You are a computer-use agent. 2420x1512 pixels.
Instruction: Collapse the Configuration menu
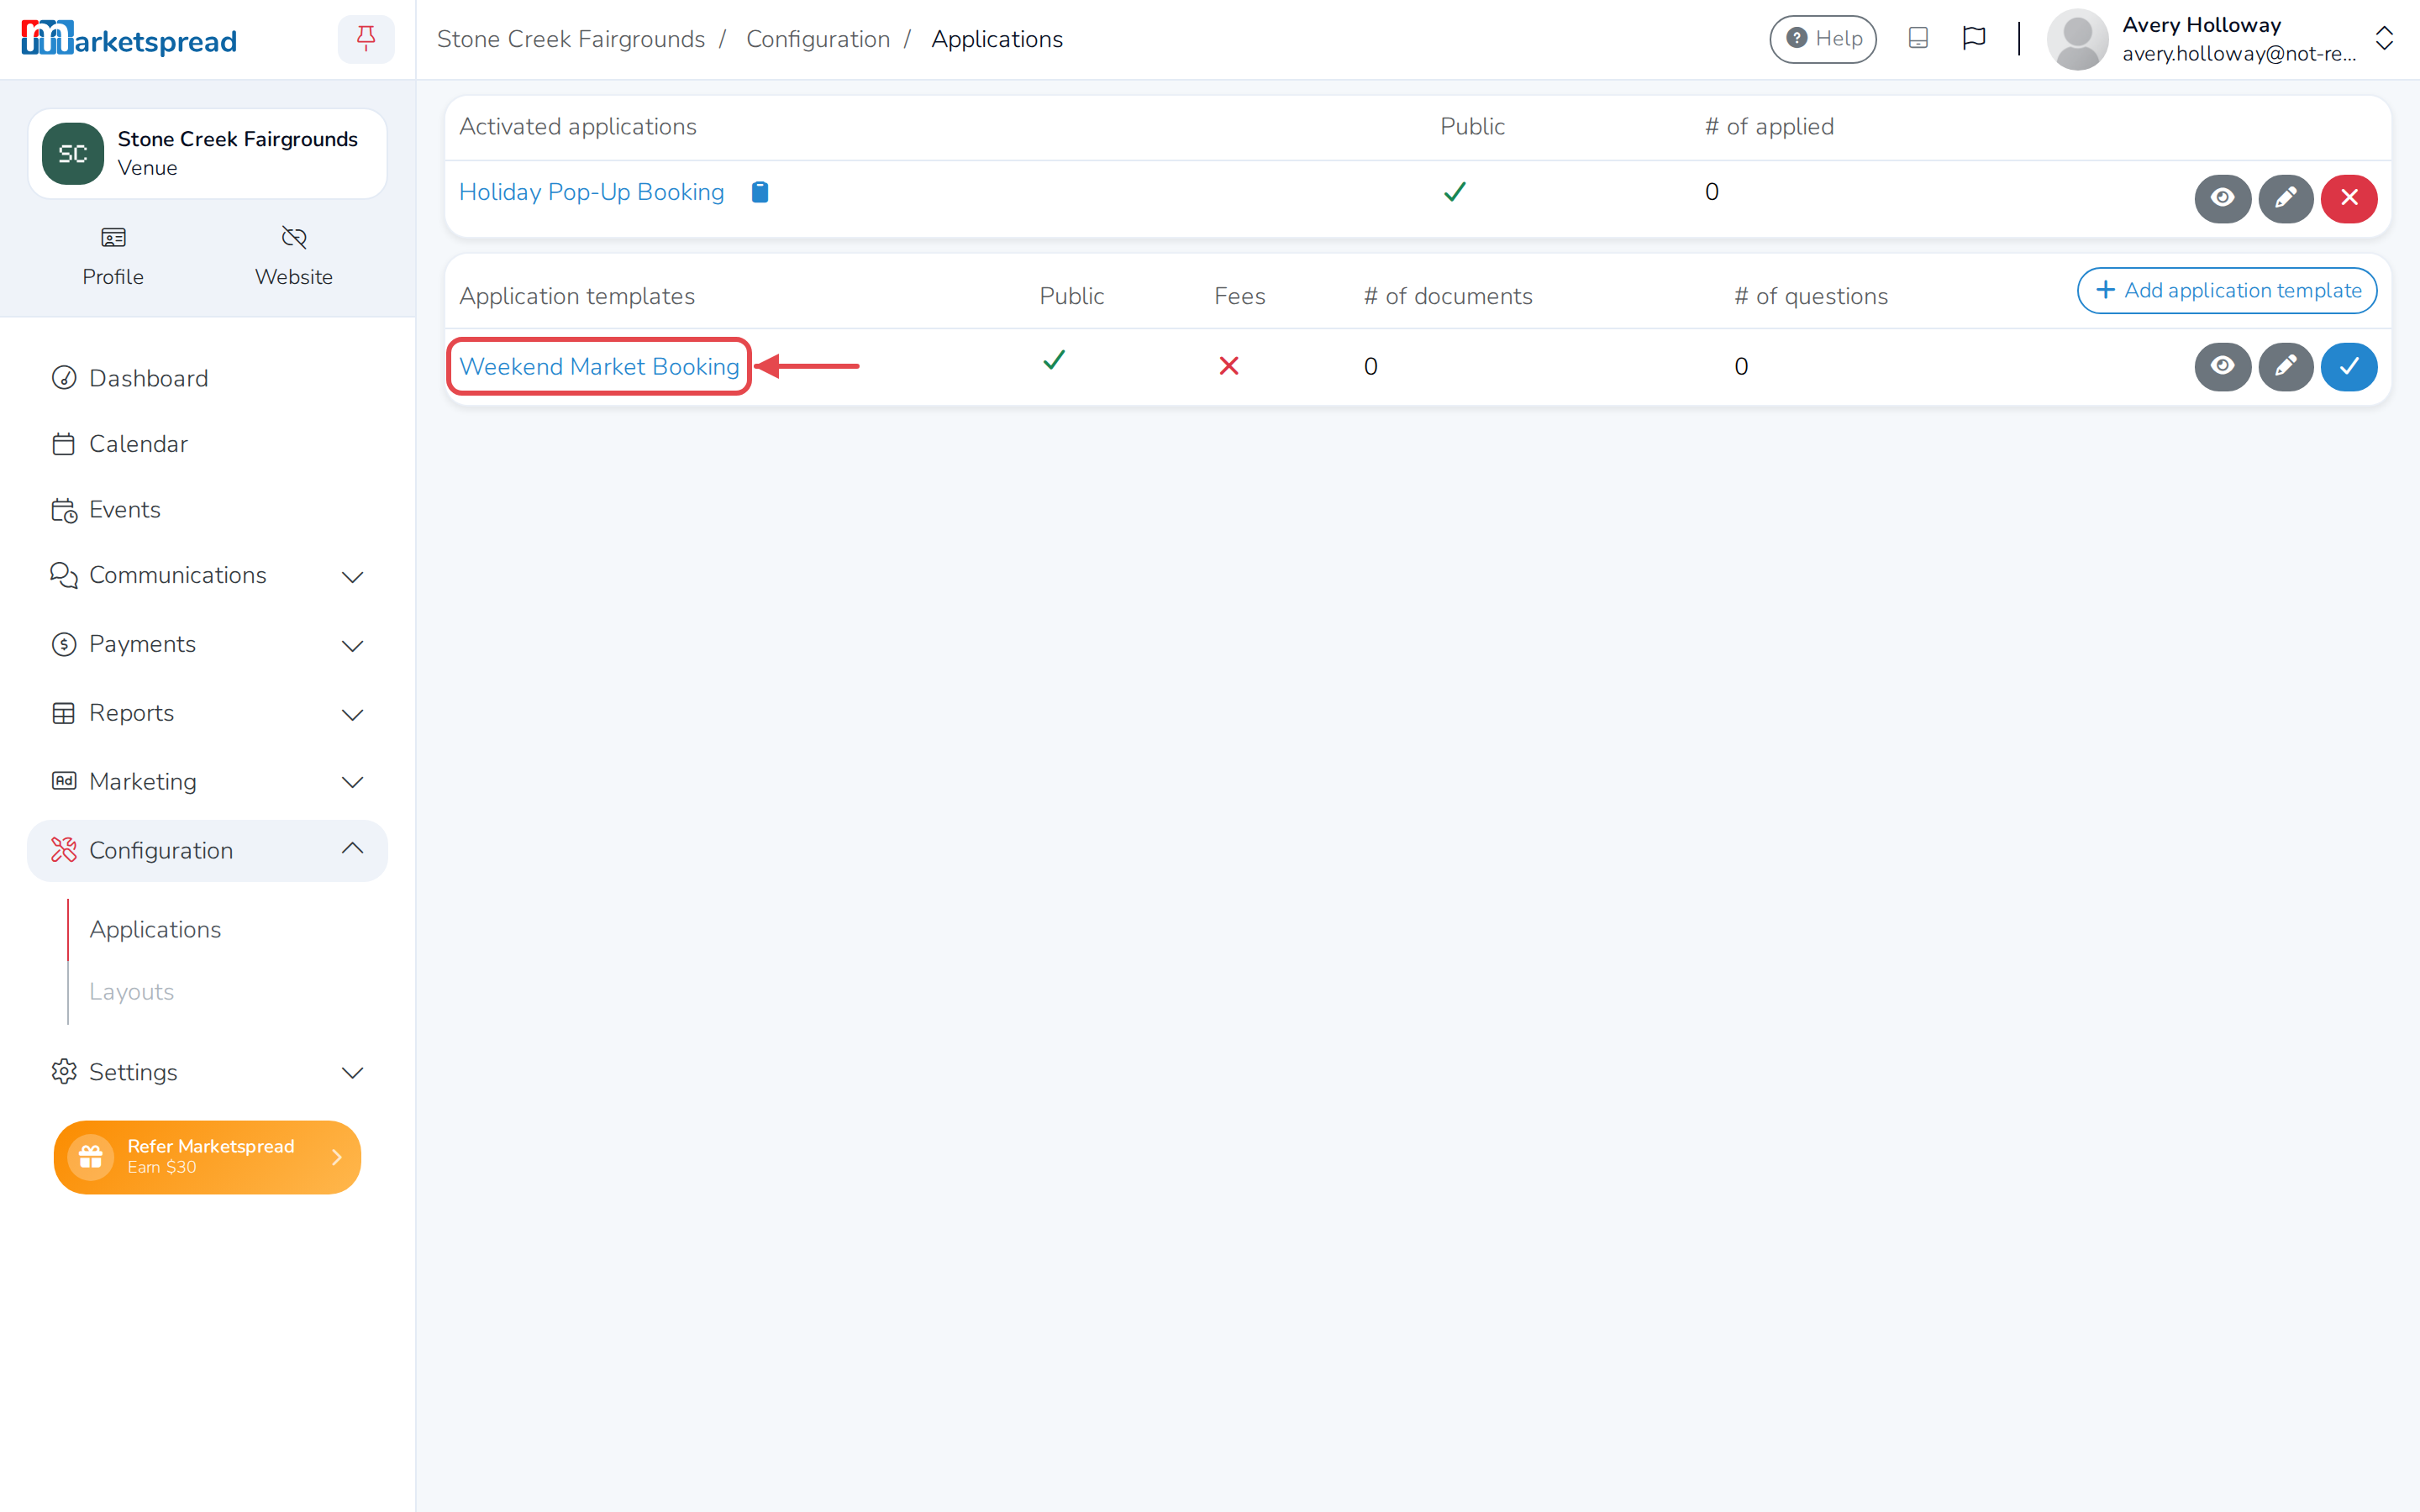coord(207,850)
